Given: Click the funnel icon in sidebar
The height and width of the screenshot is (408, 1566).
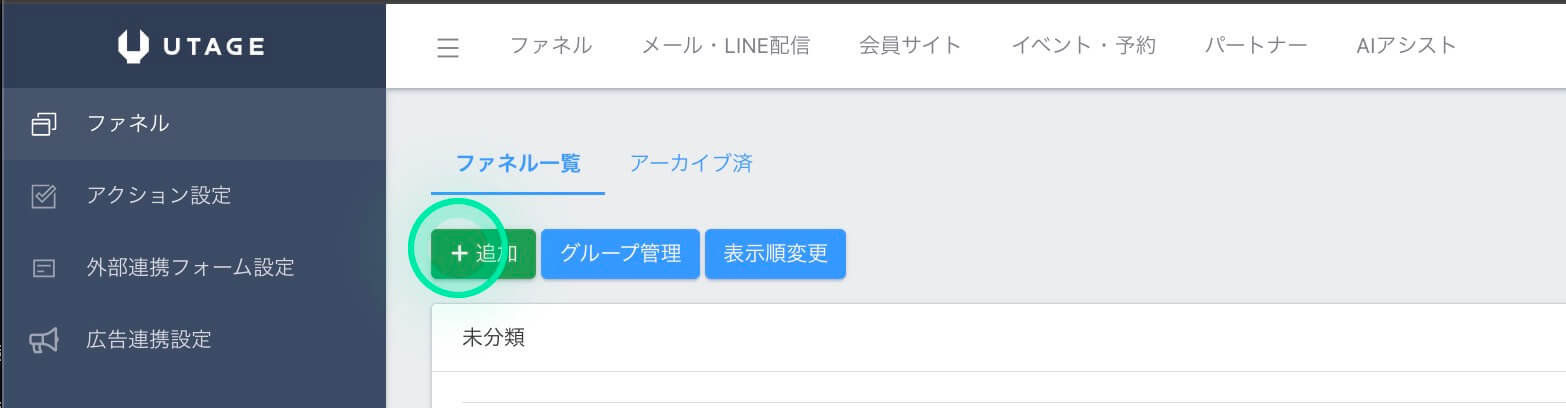Looking at the screenshot, I should click(x=44, y=124).
